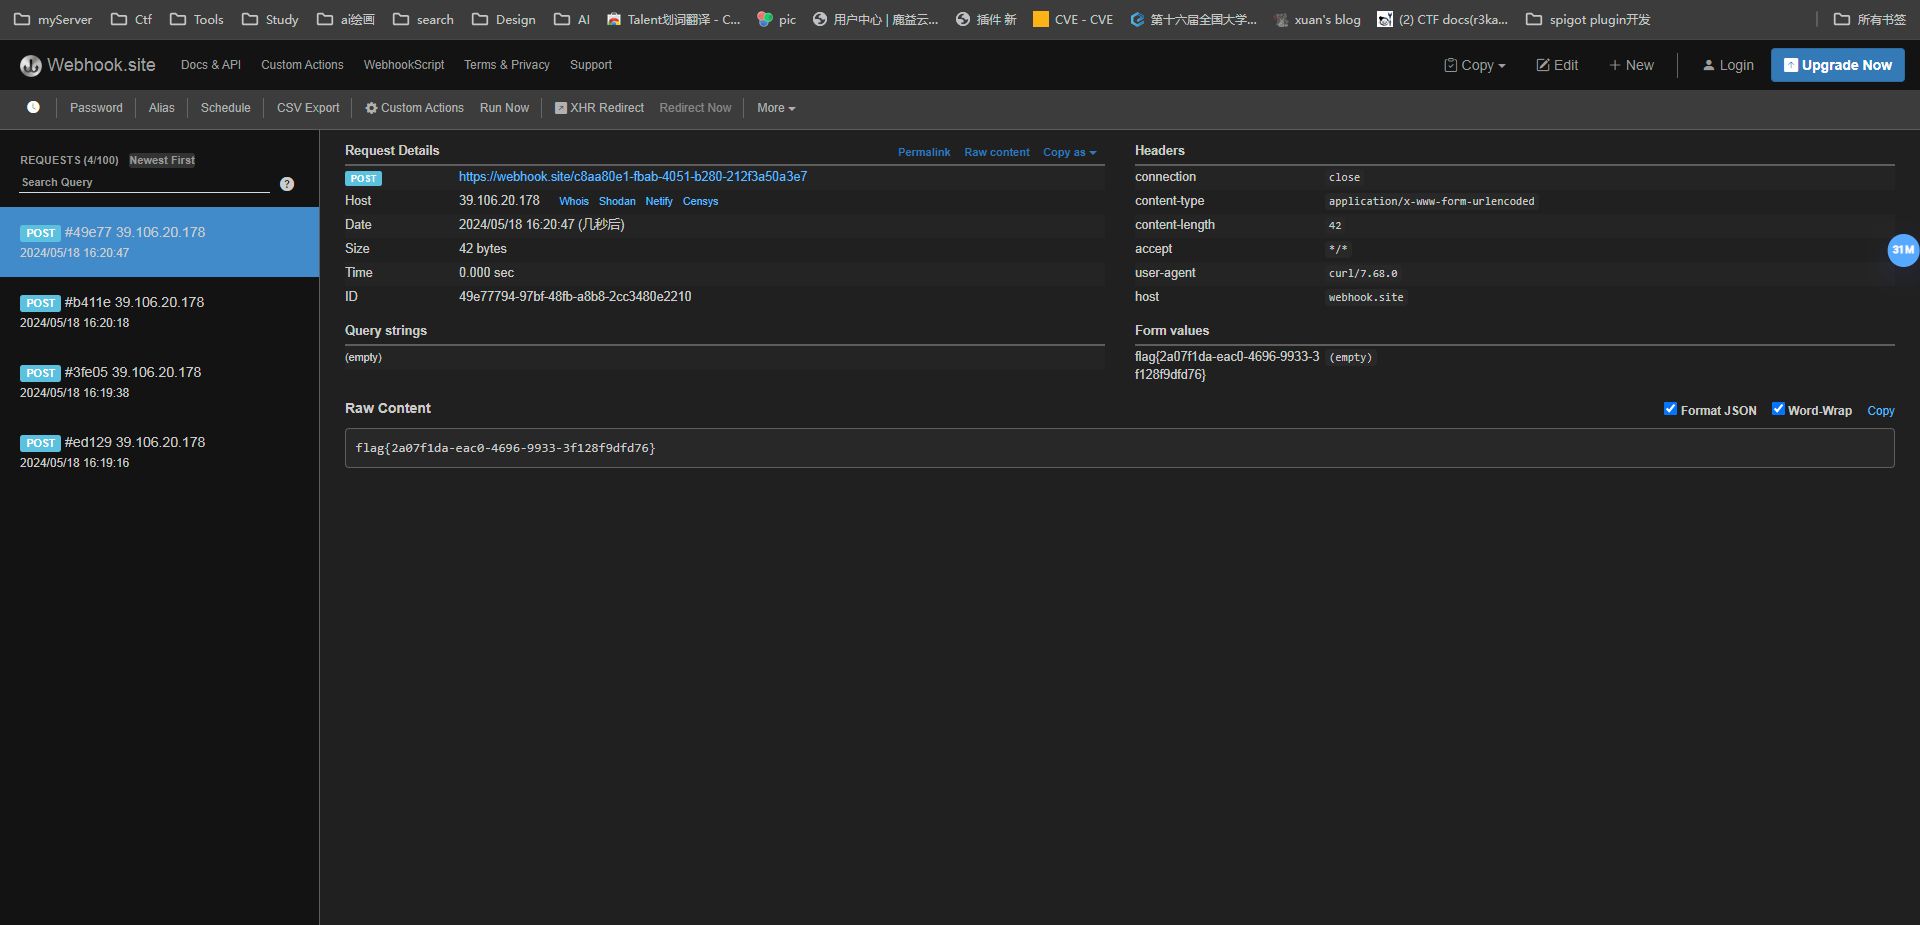
Task: Open Custom Actions gear icon in toolbar
Action: (371, 108)
